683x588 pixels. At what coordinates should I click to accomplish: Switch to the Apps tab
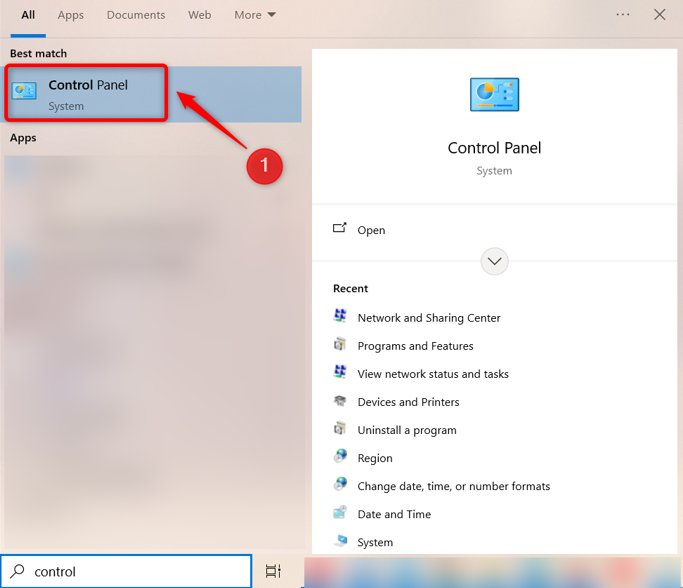71,15
